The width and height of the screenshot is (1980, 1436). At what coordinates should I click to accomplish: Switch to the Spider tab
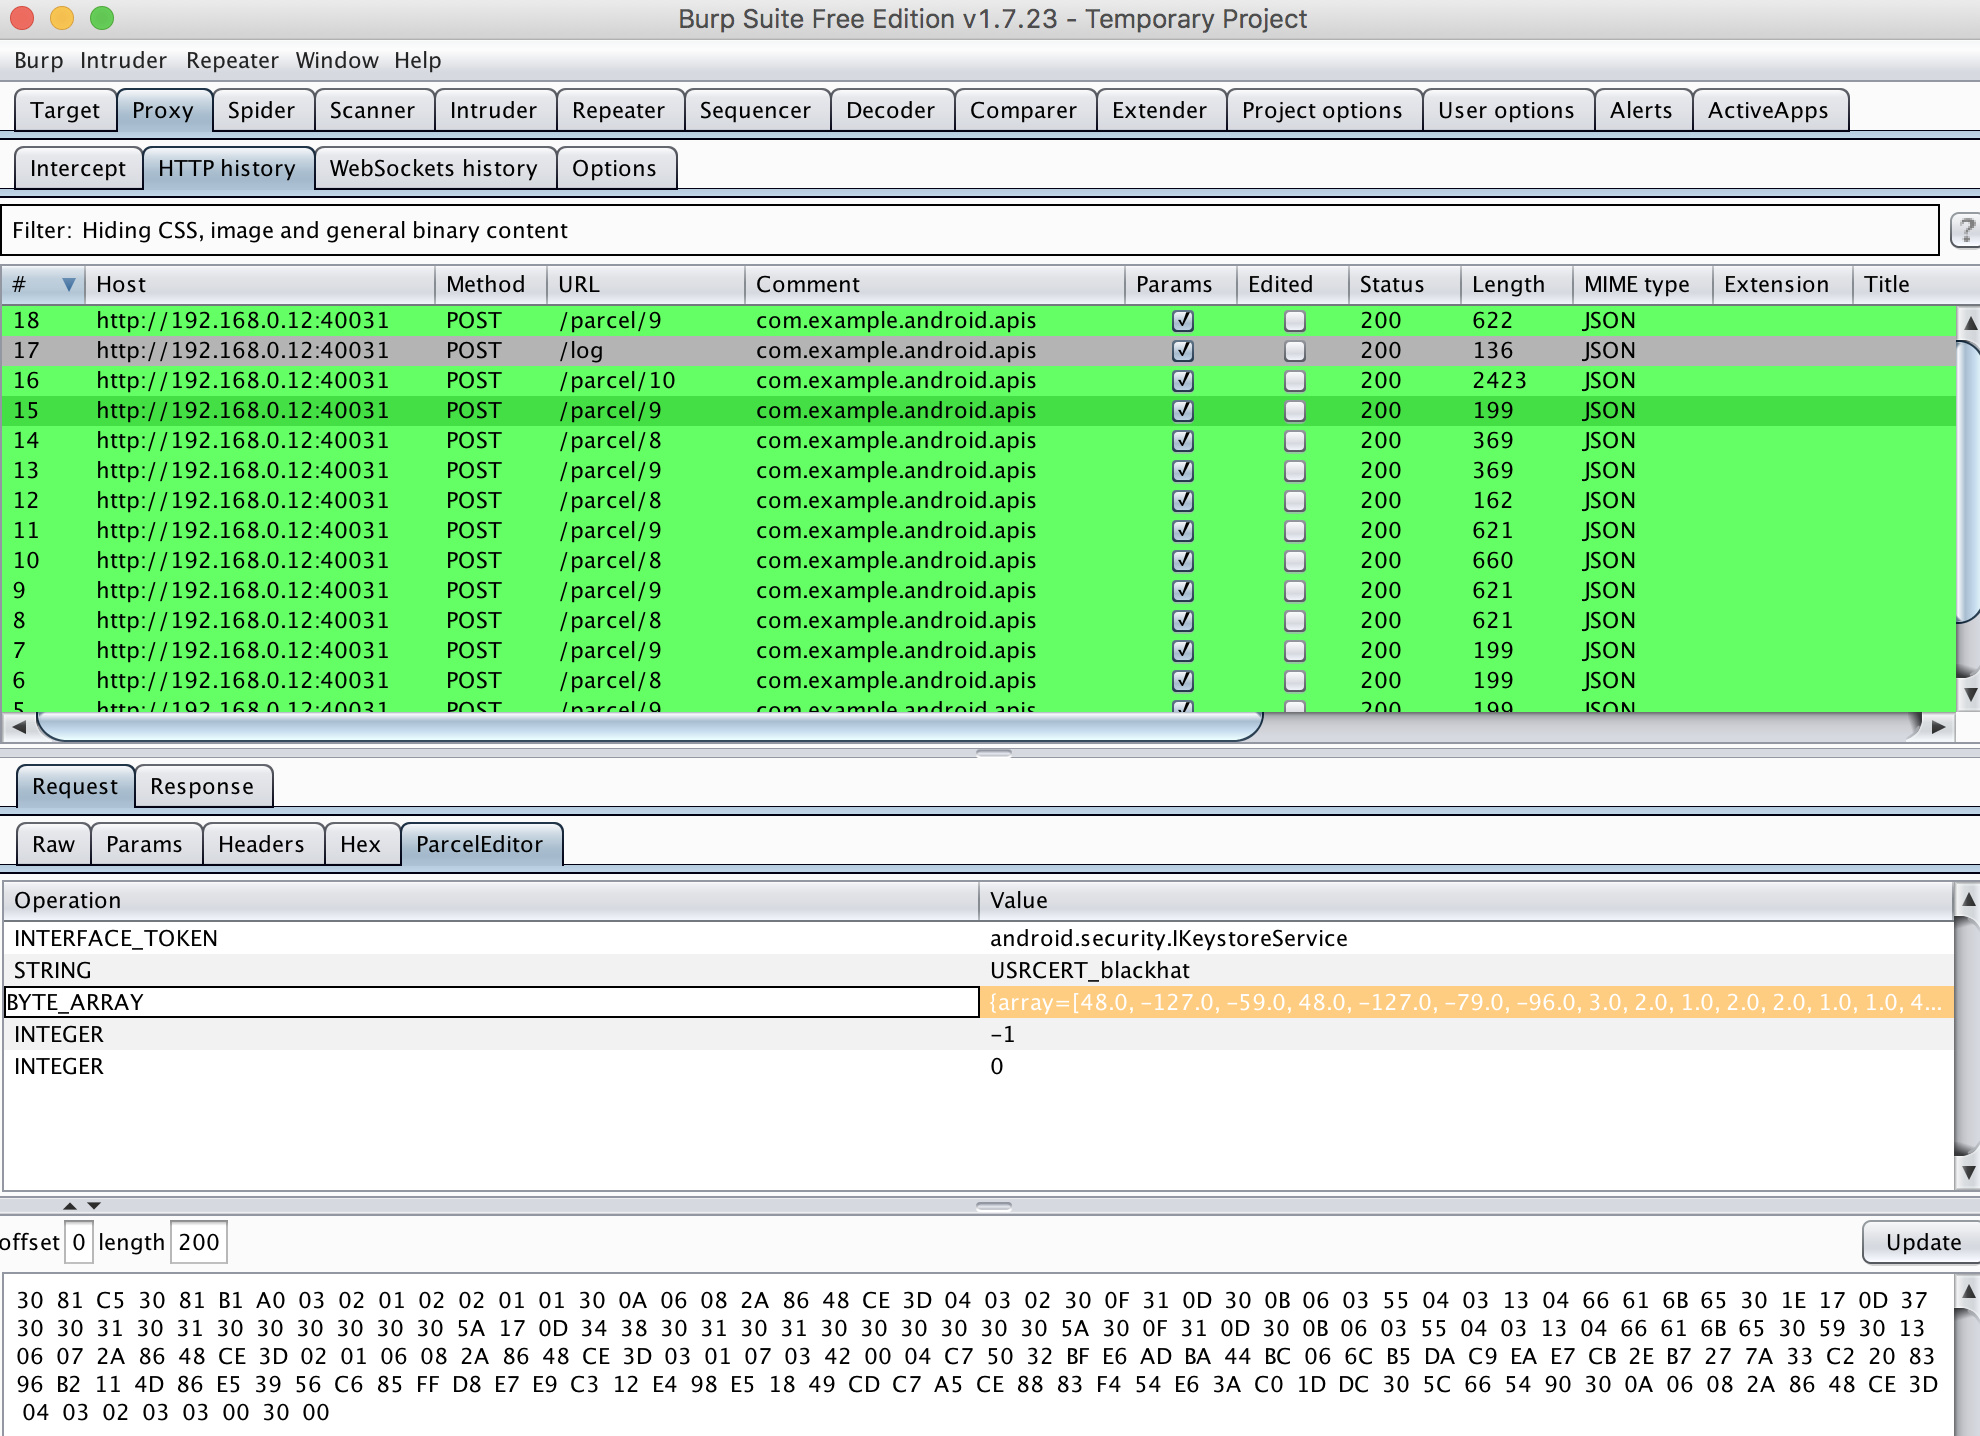pos(261,110)
